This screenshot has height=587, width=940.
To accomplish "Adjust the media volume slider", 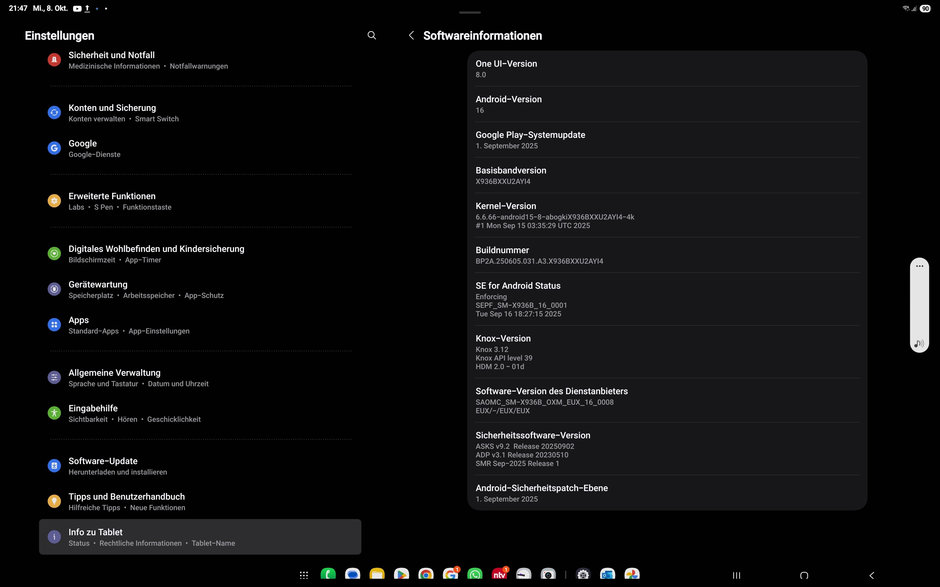I will (919, 305).
